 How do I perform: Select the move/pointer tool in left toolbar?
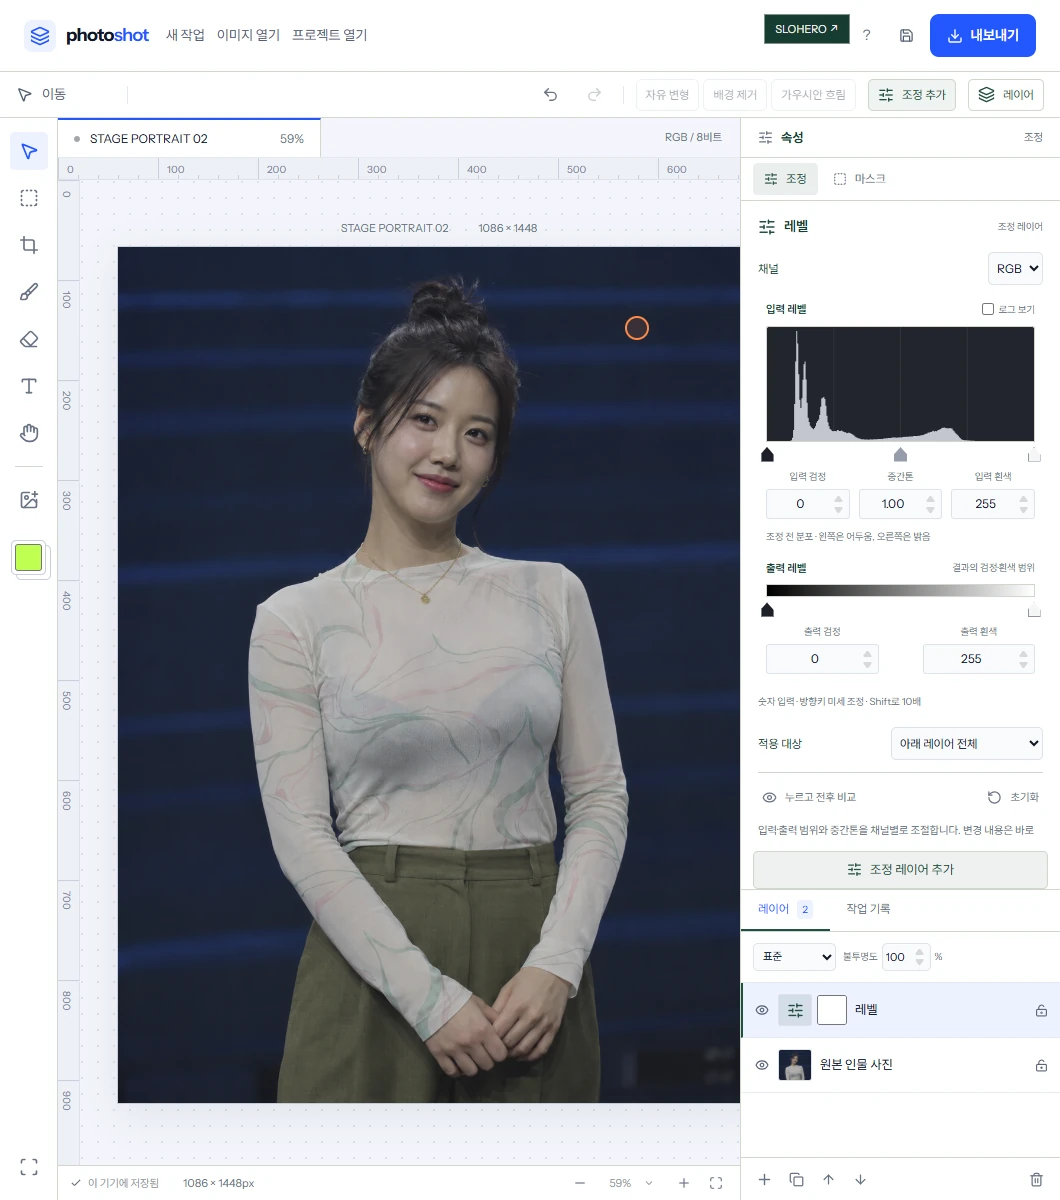click(29, 151)
